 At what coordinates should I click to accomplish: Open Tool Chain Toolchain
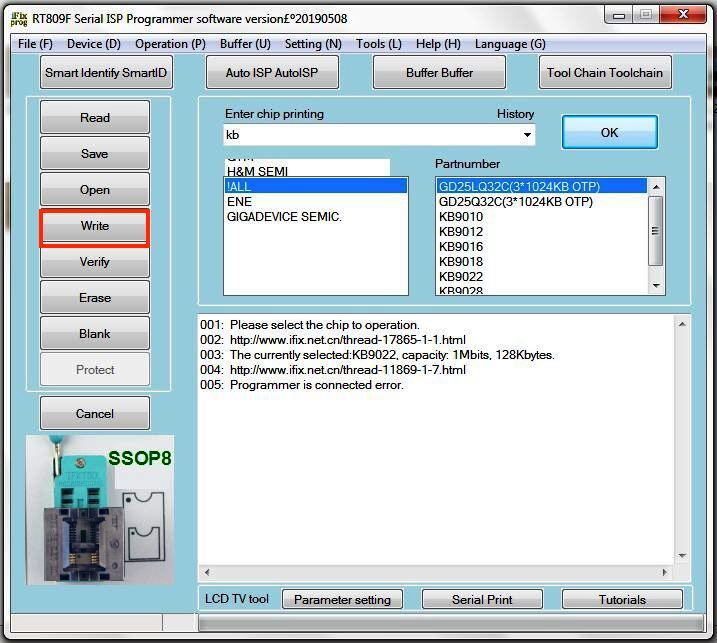pos(605,73)
